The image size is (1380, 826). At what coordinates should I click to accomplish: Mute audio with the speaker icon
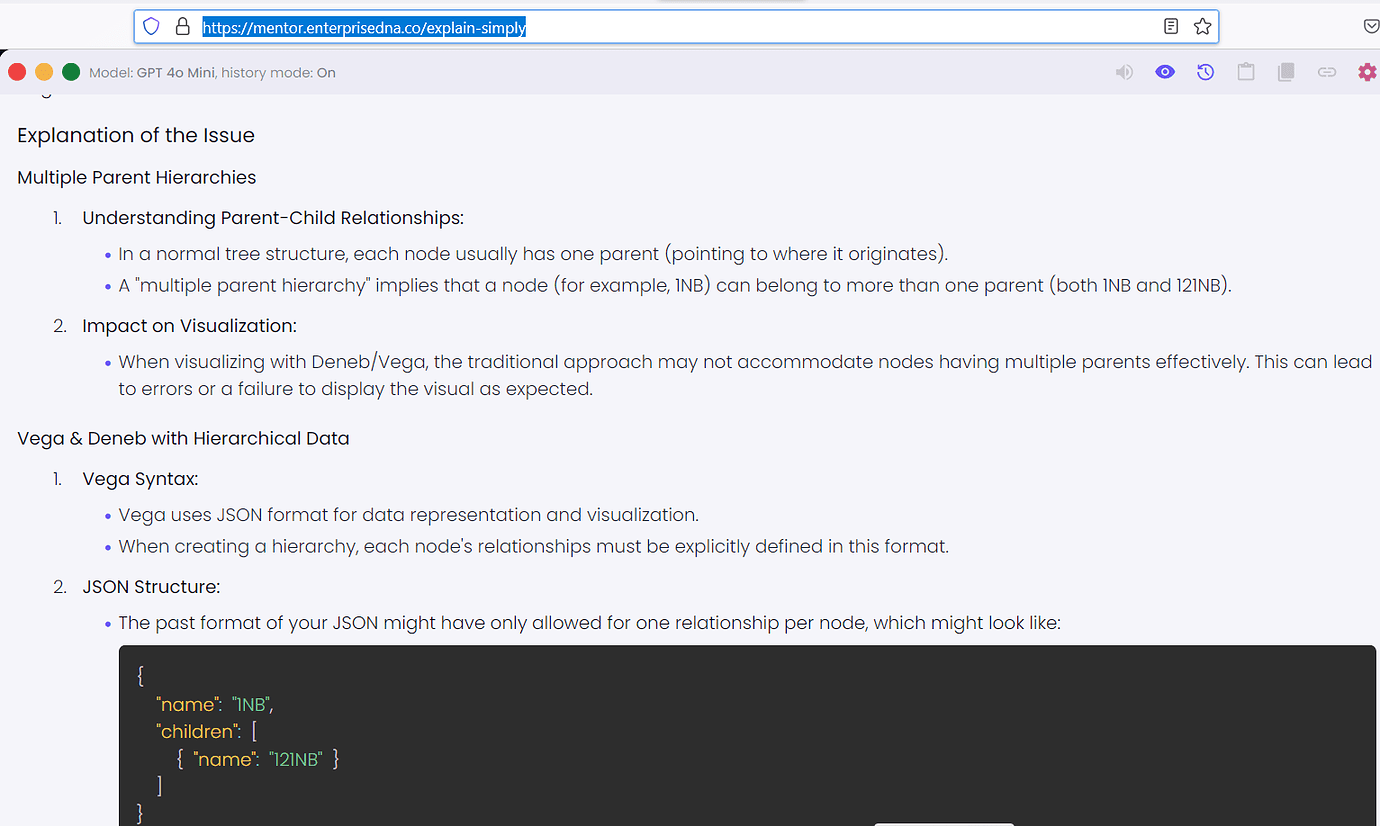1124,71
